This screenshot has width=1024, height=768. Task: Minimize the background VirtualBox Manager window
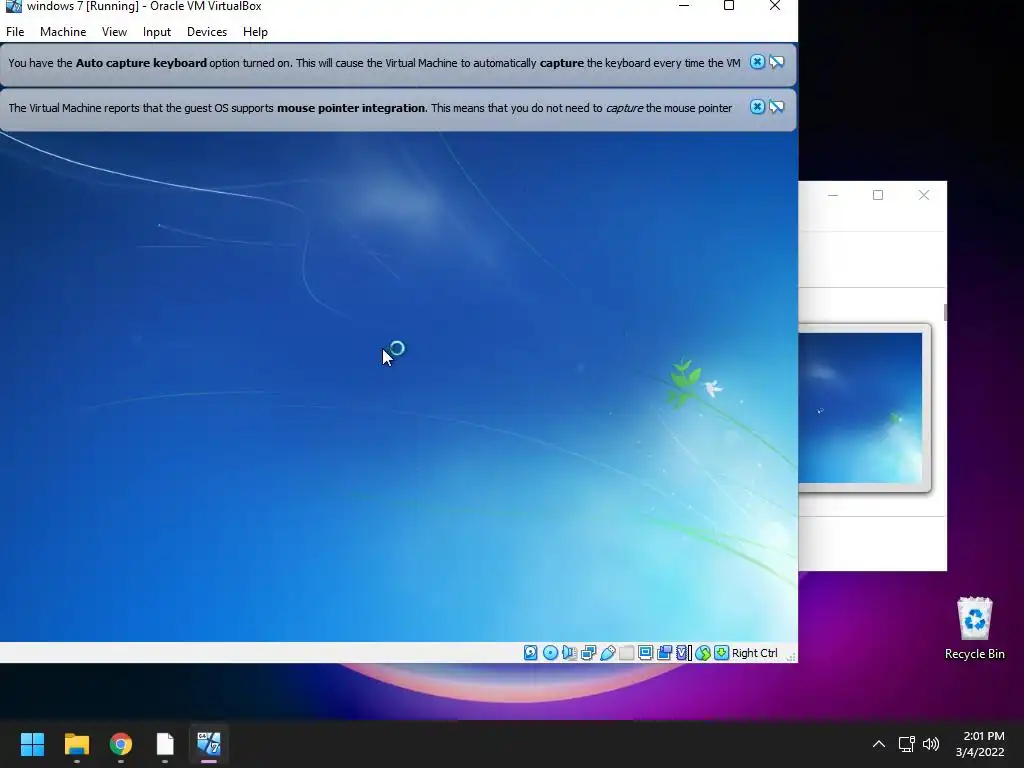pyautogui.click(x=833, y=195)
